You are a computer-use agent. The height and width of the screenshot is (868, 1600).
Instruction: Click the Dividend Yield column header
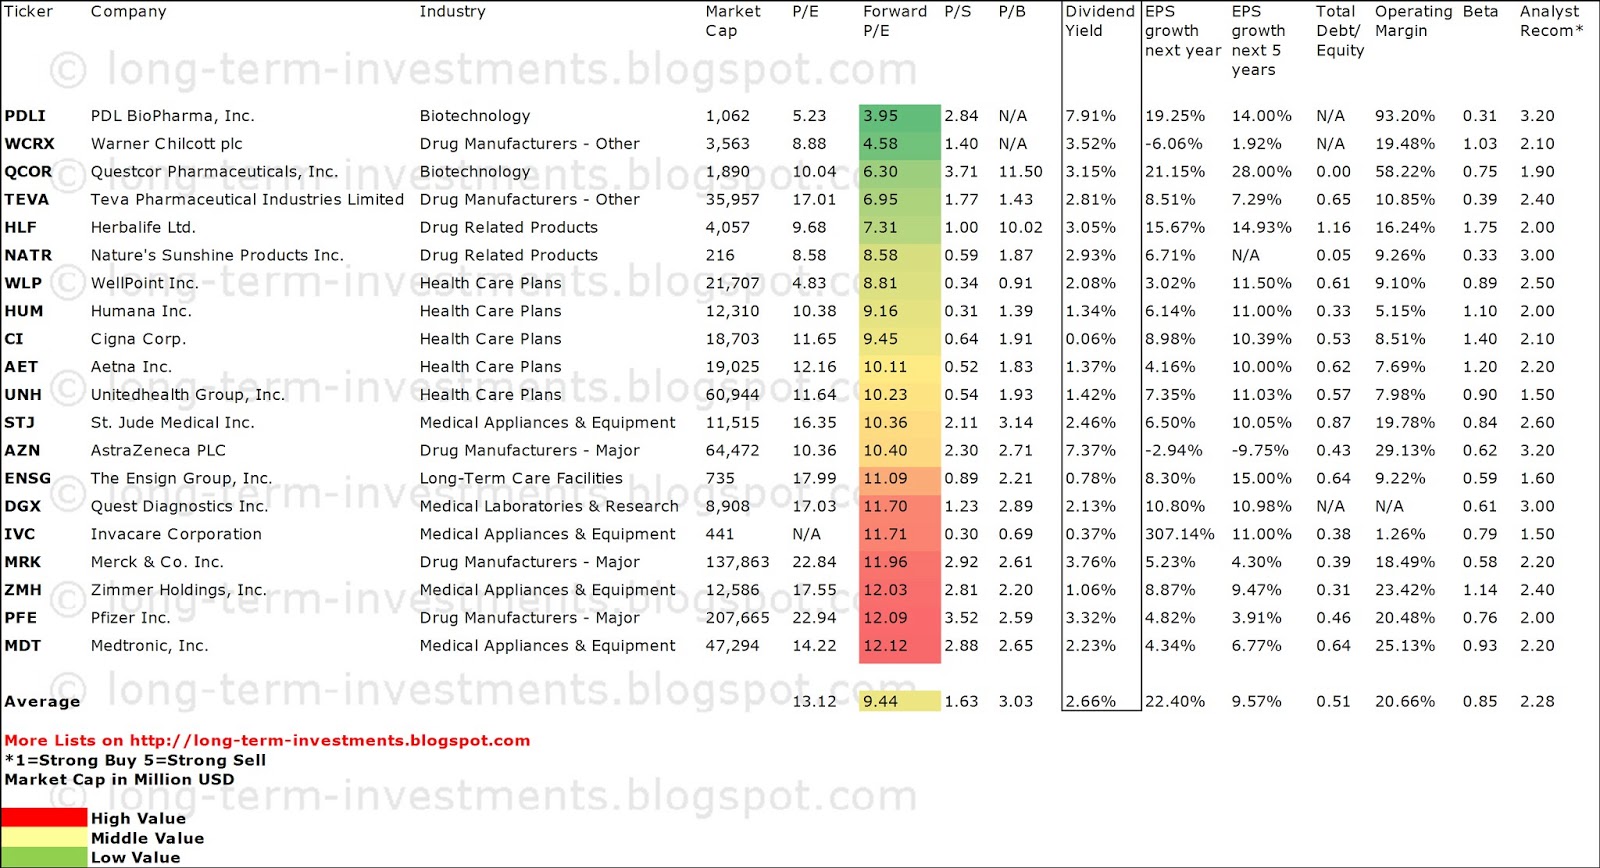1099,22
